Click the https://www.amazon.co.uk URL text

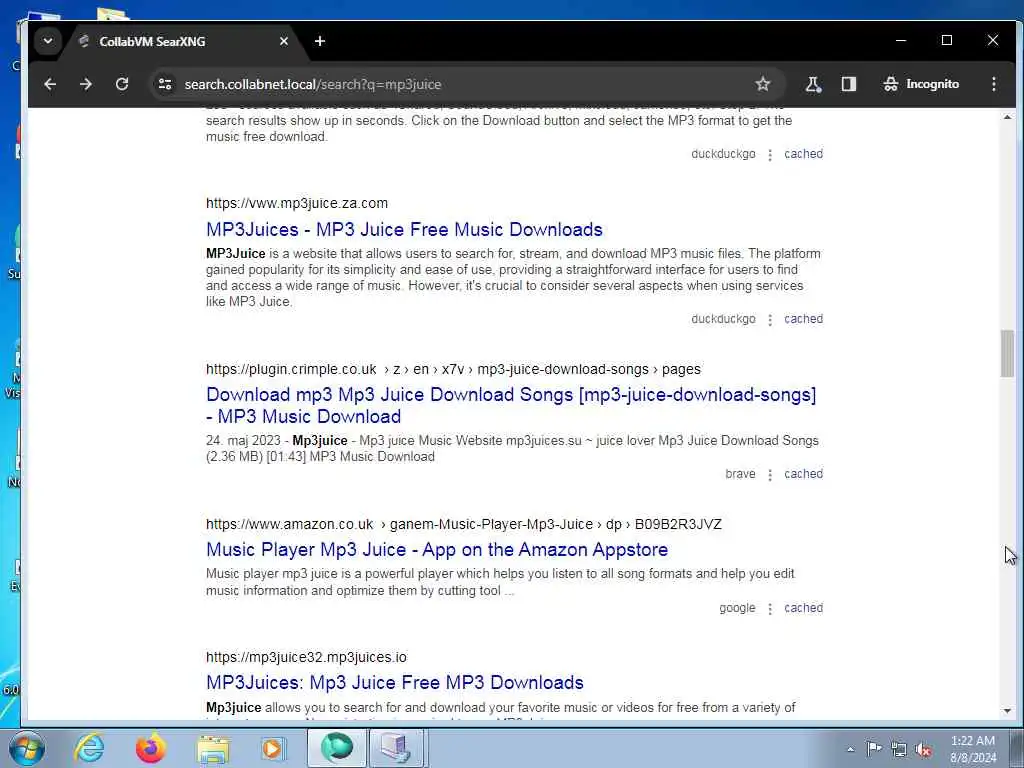click(289, 524)
